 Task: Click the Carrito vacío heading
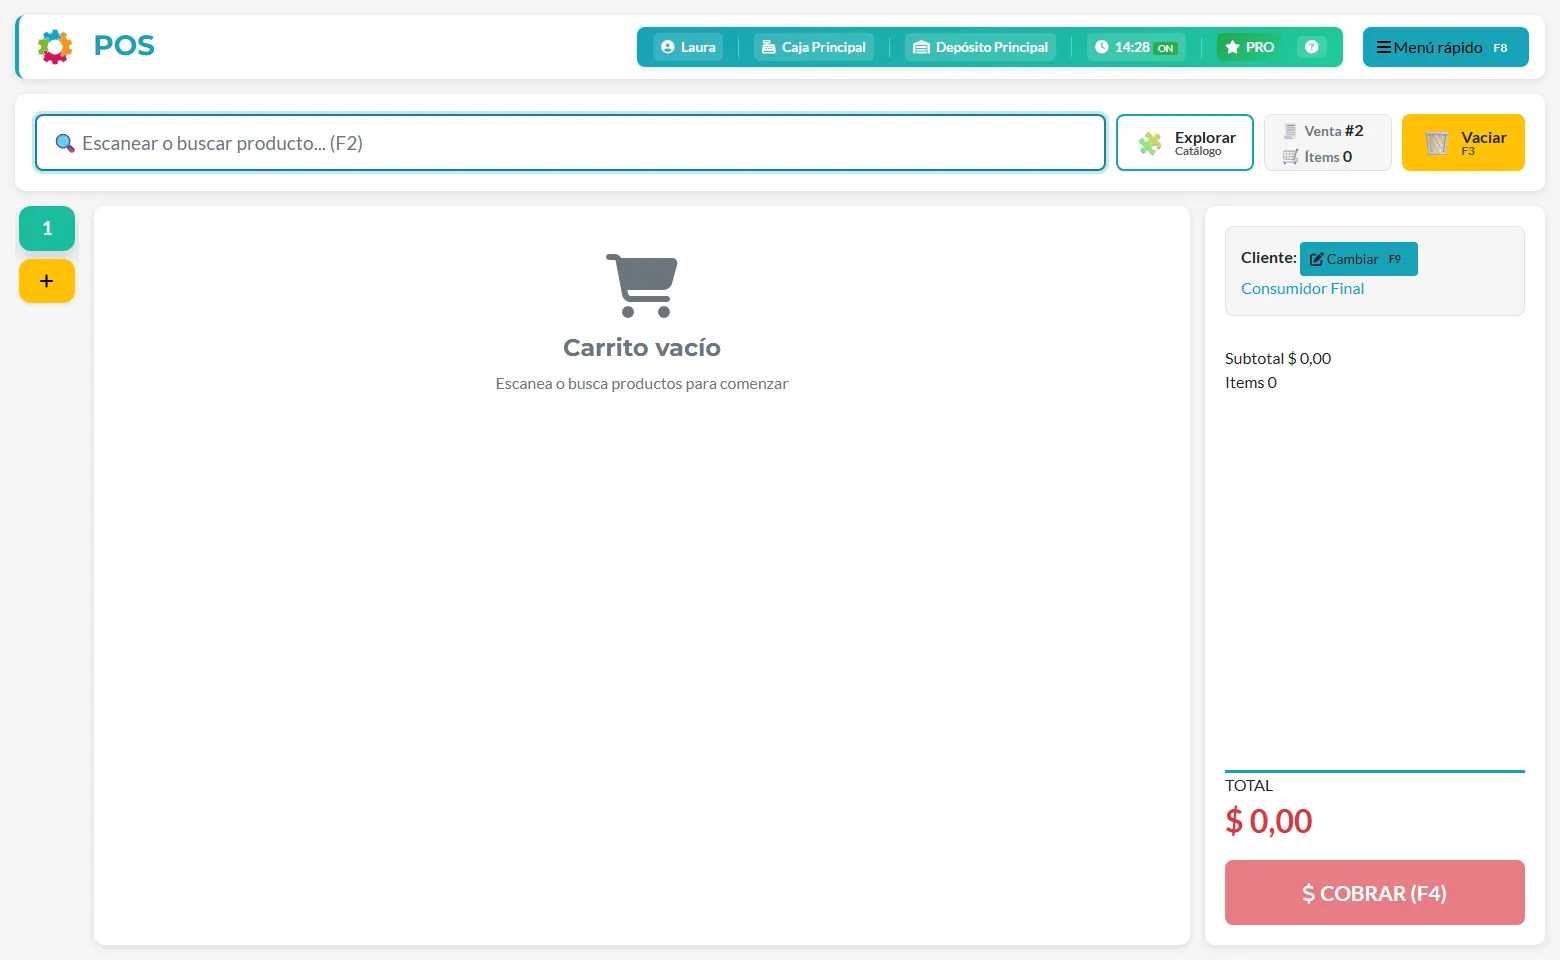(x=642, y=347)
